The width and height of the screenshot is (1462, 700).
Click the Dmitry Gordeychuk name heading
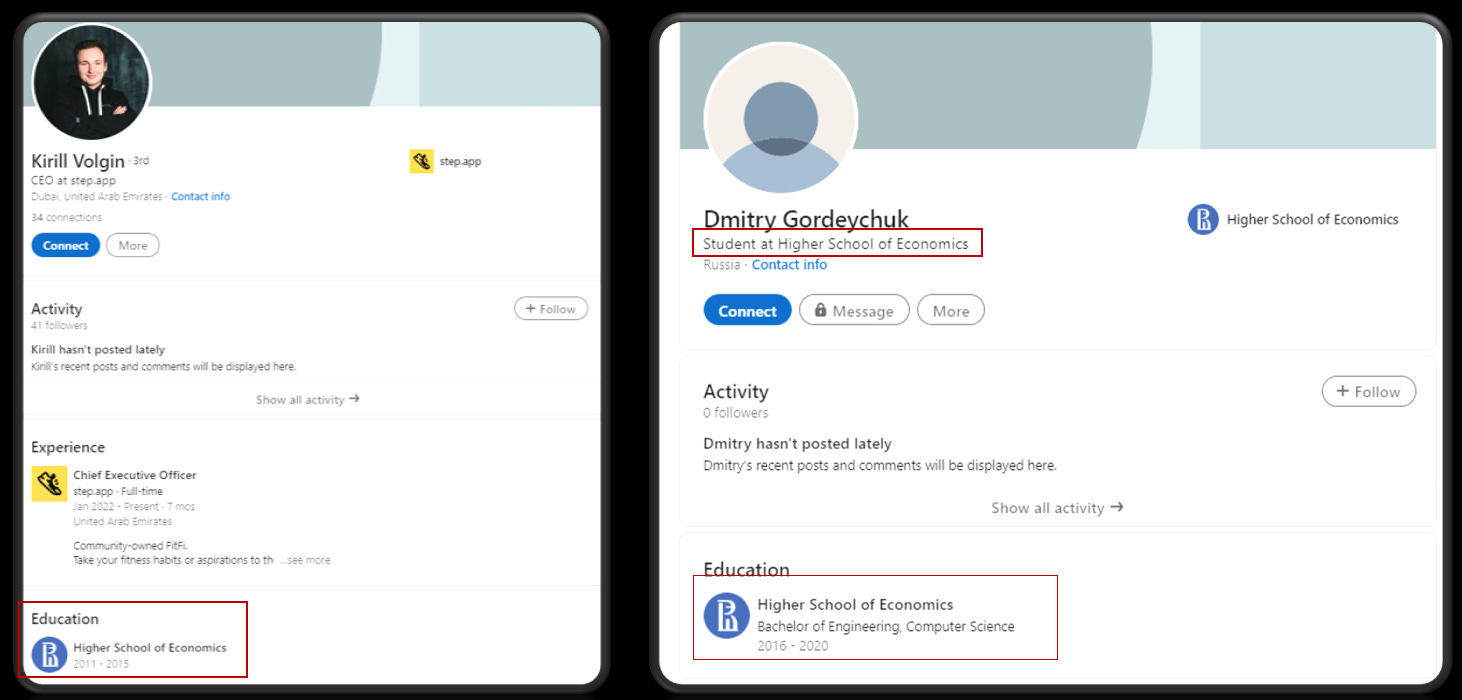pos(806,219)
